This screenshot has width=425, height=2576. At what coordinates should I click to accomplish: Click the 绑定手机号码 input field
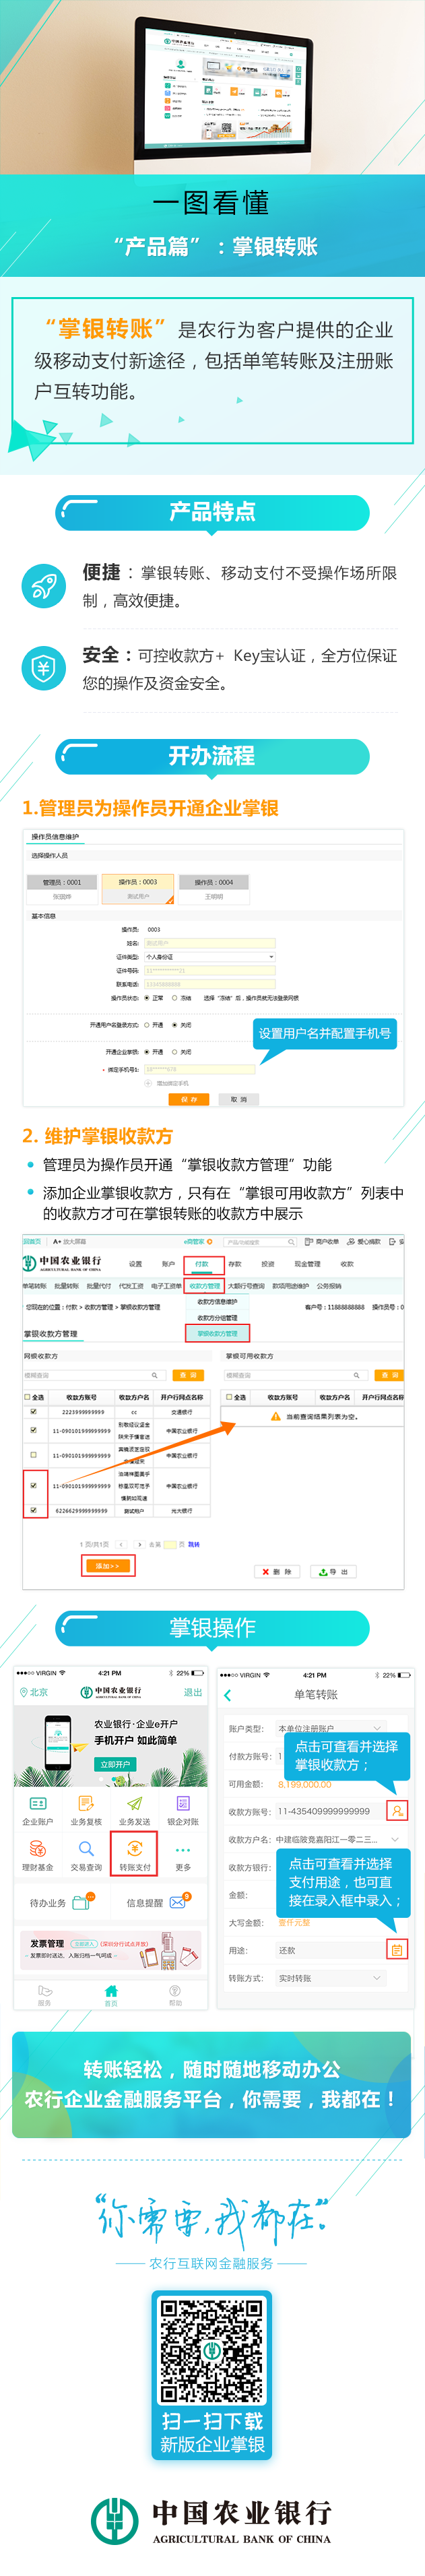[199, 1069]
